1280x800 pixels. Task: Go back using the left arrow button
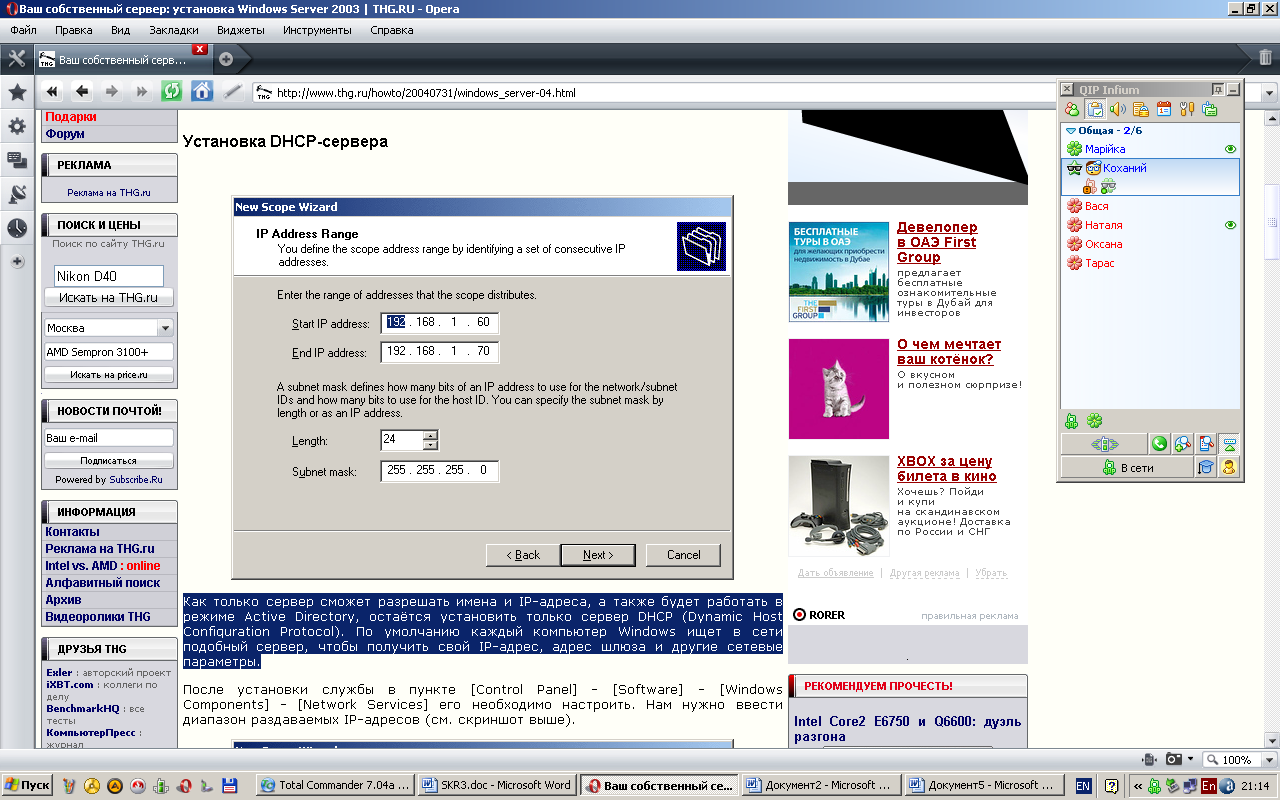(82, 92)
